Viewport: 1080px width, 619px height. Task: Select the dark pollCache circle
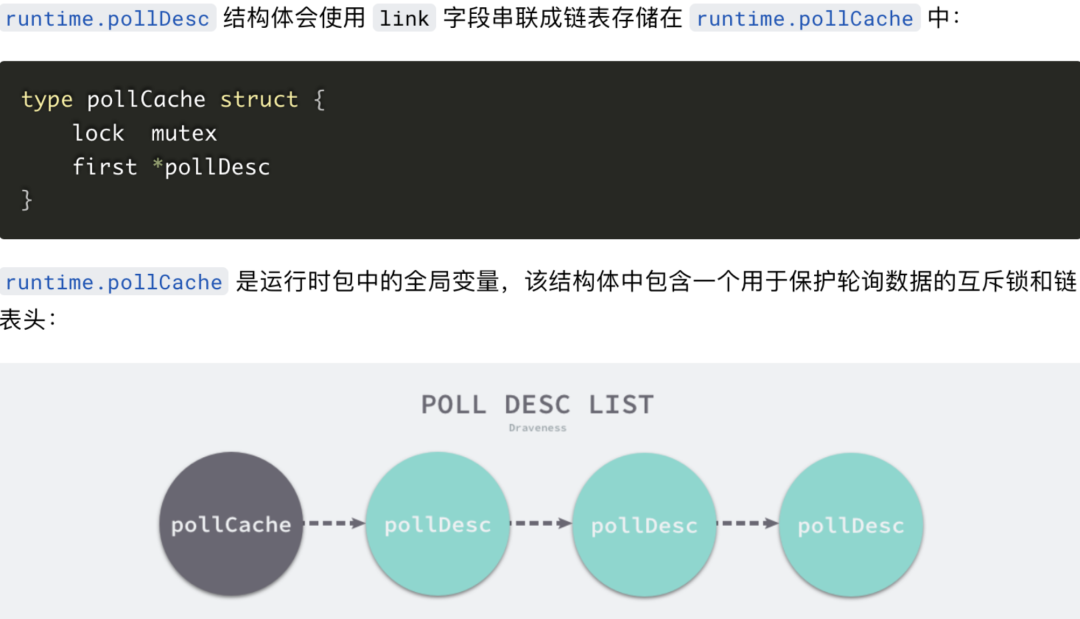pyautogui.click(x=231, y=524)
